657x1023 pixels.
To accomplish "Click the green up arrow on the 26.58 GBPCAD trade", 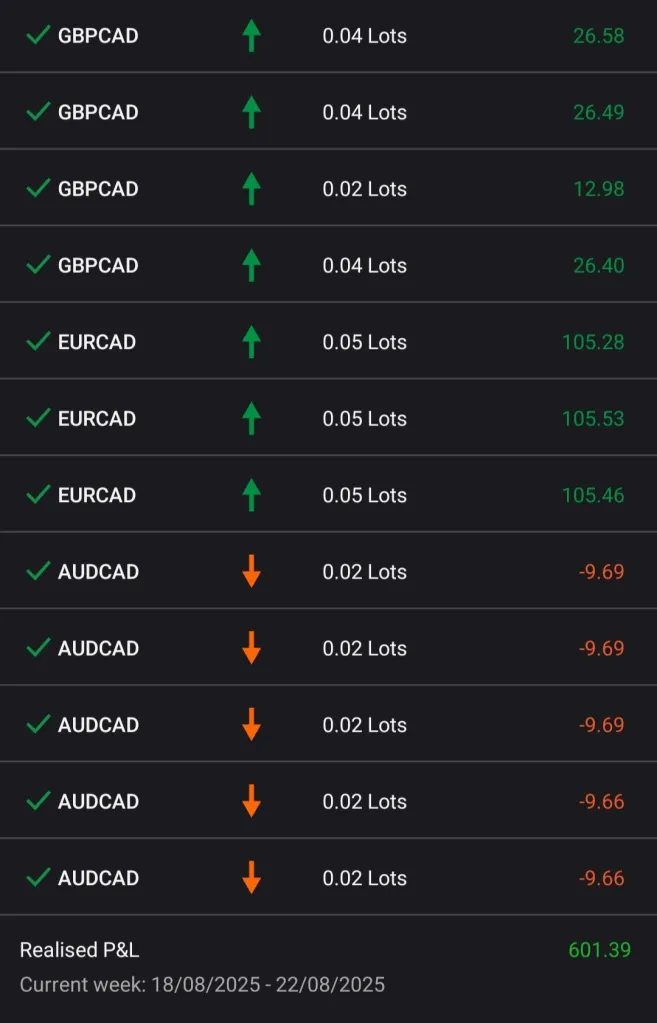I will [x=251, y=36].
